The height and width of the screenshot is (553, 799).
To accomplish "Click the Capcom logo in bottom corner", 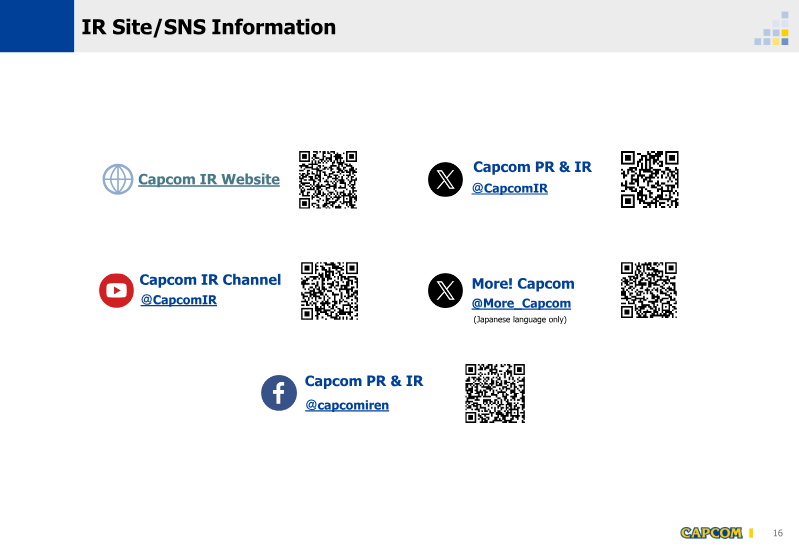I will [x=711, y=532].
